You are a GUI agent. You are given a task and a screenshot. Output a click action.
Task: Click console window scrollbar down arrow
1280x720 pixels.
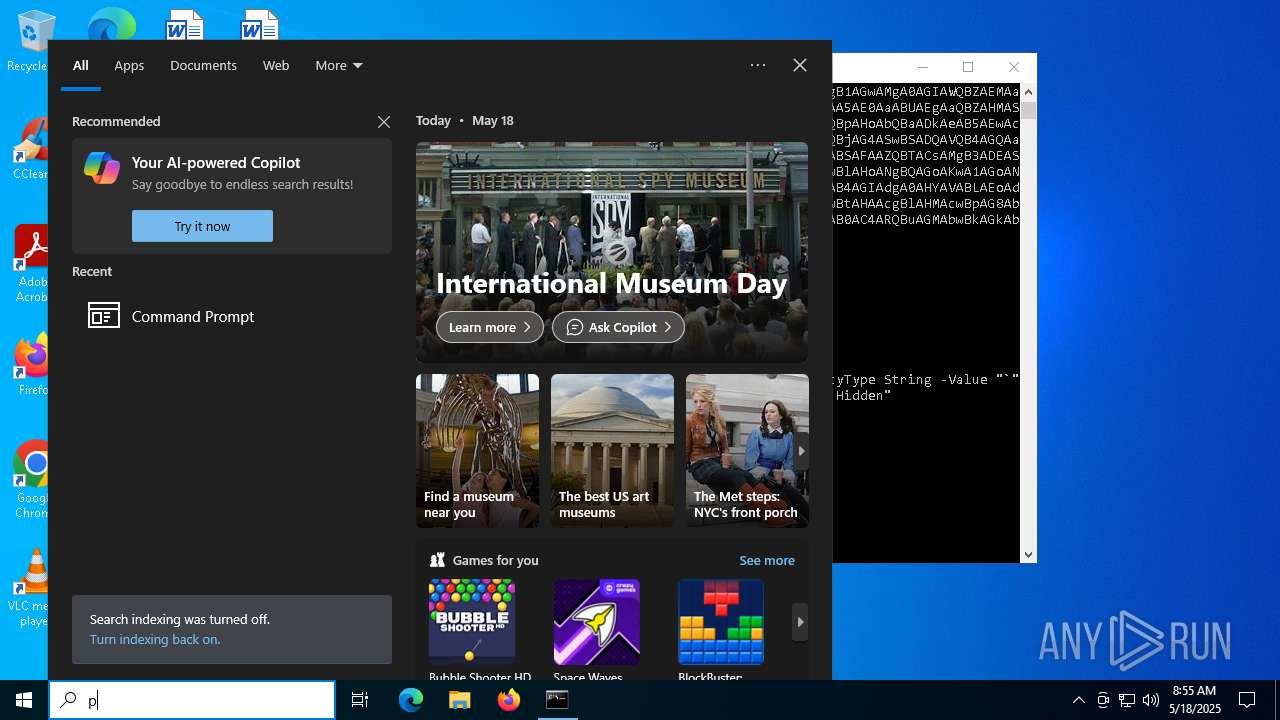[x=1028, y=554]
